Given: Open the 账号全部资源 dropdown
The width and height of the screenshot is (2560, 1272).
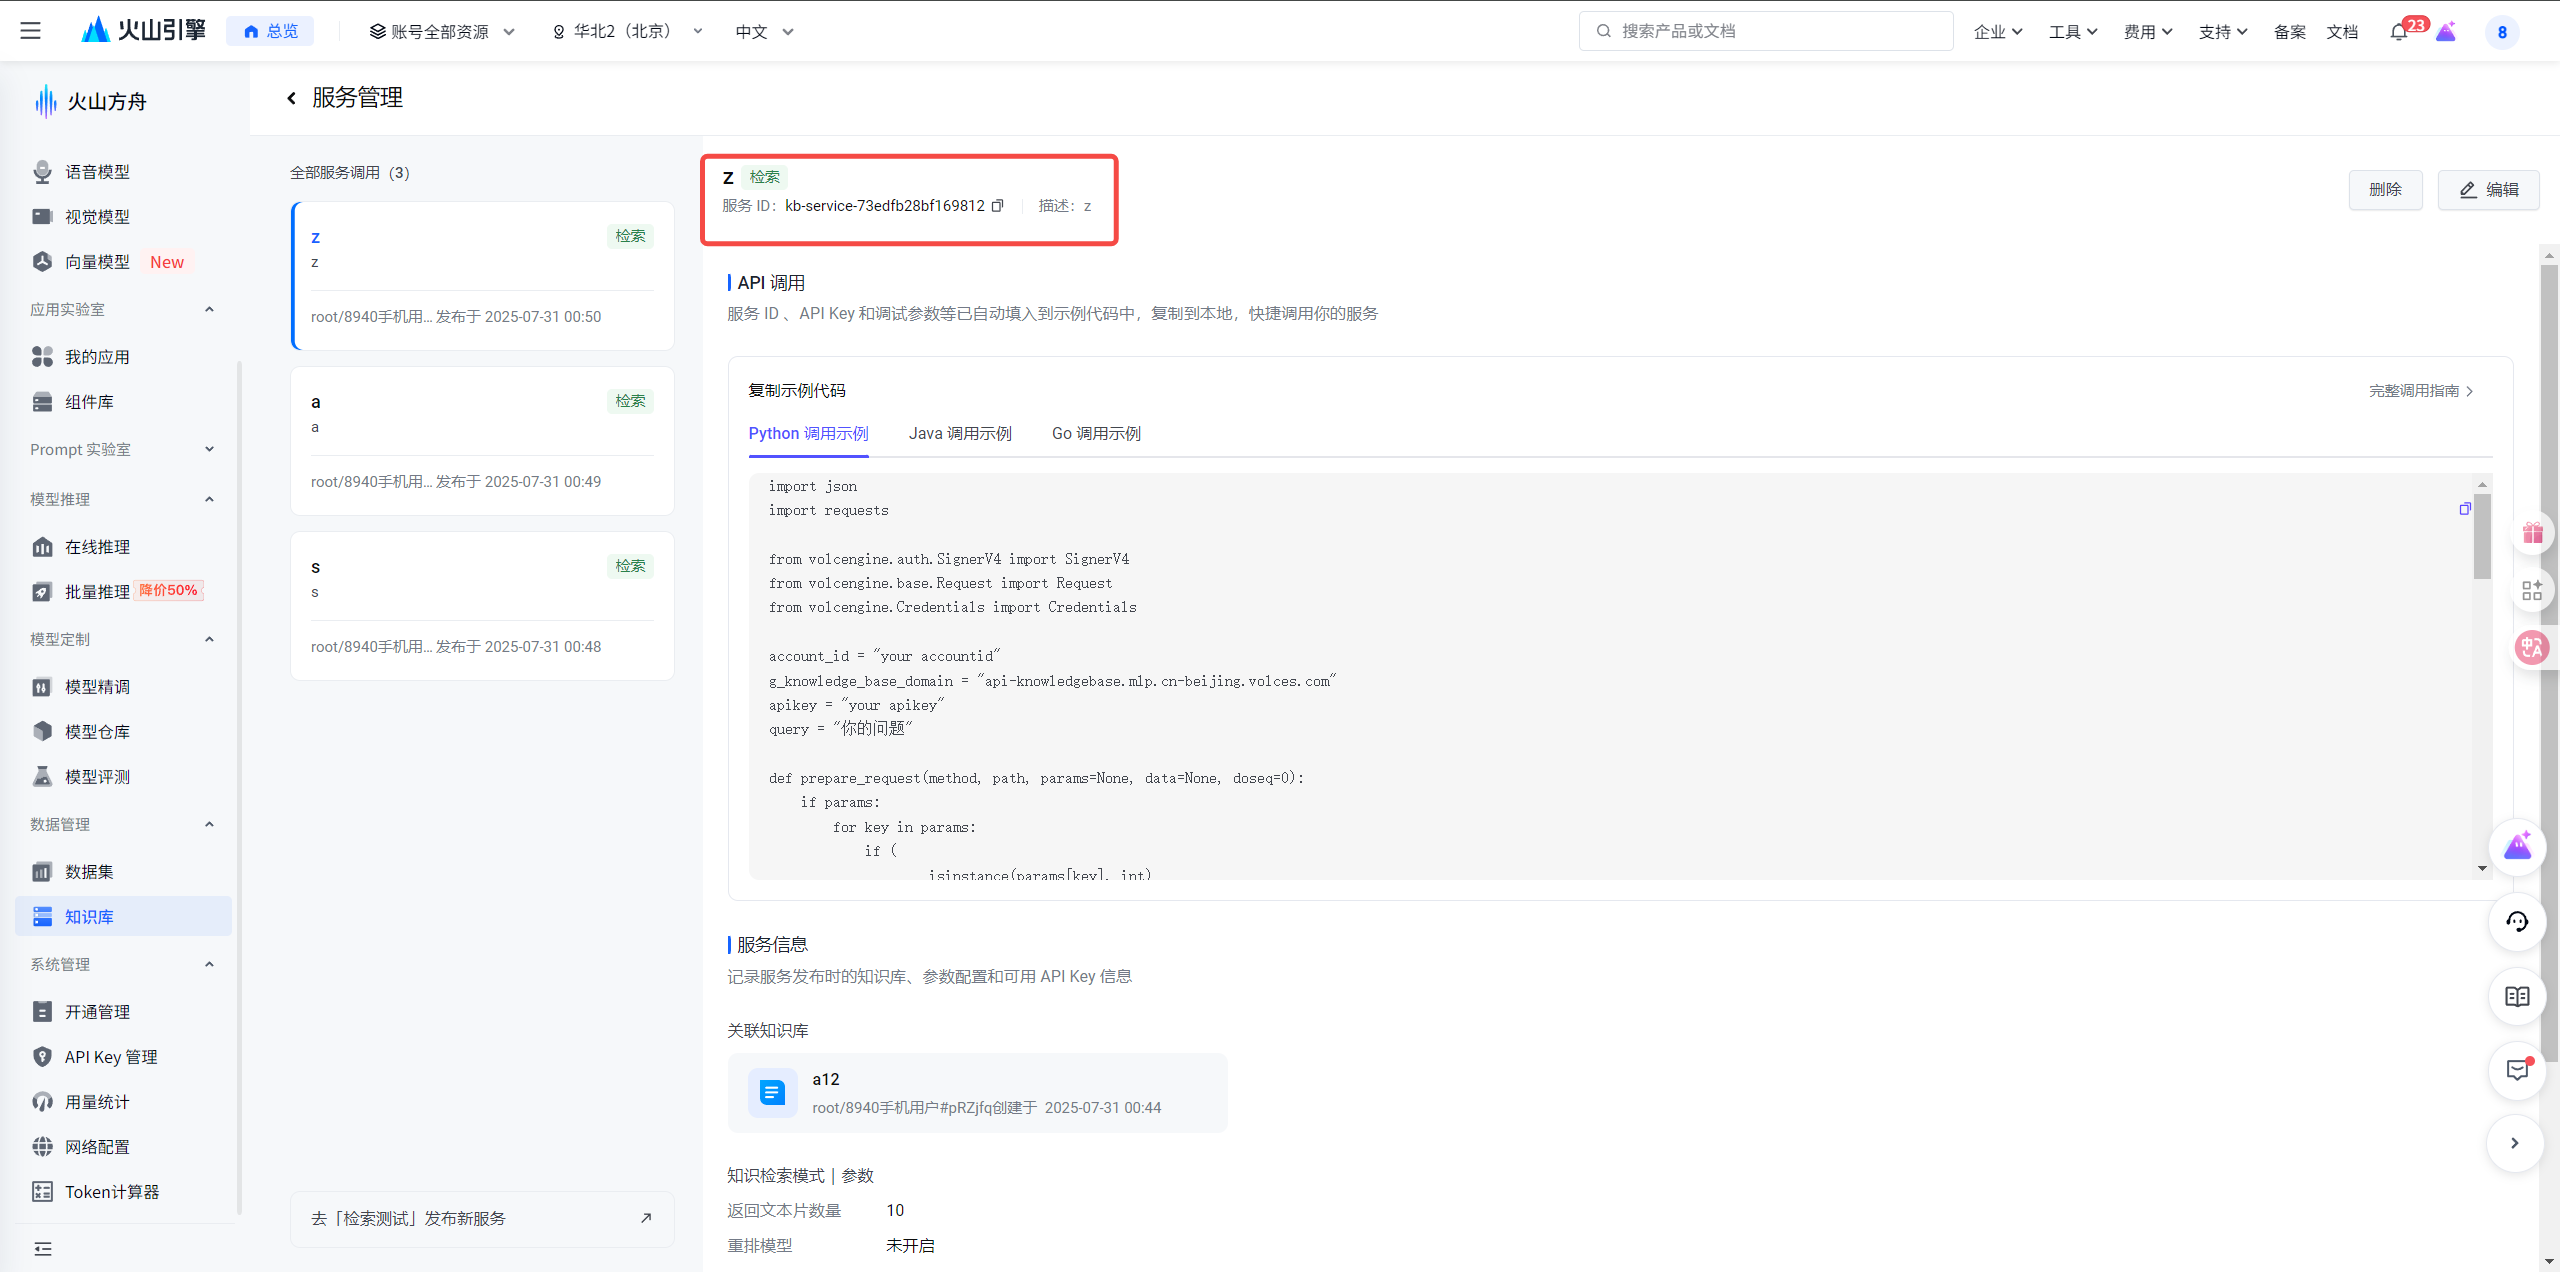Looking at the screenshot, I should 442,32.
